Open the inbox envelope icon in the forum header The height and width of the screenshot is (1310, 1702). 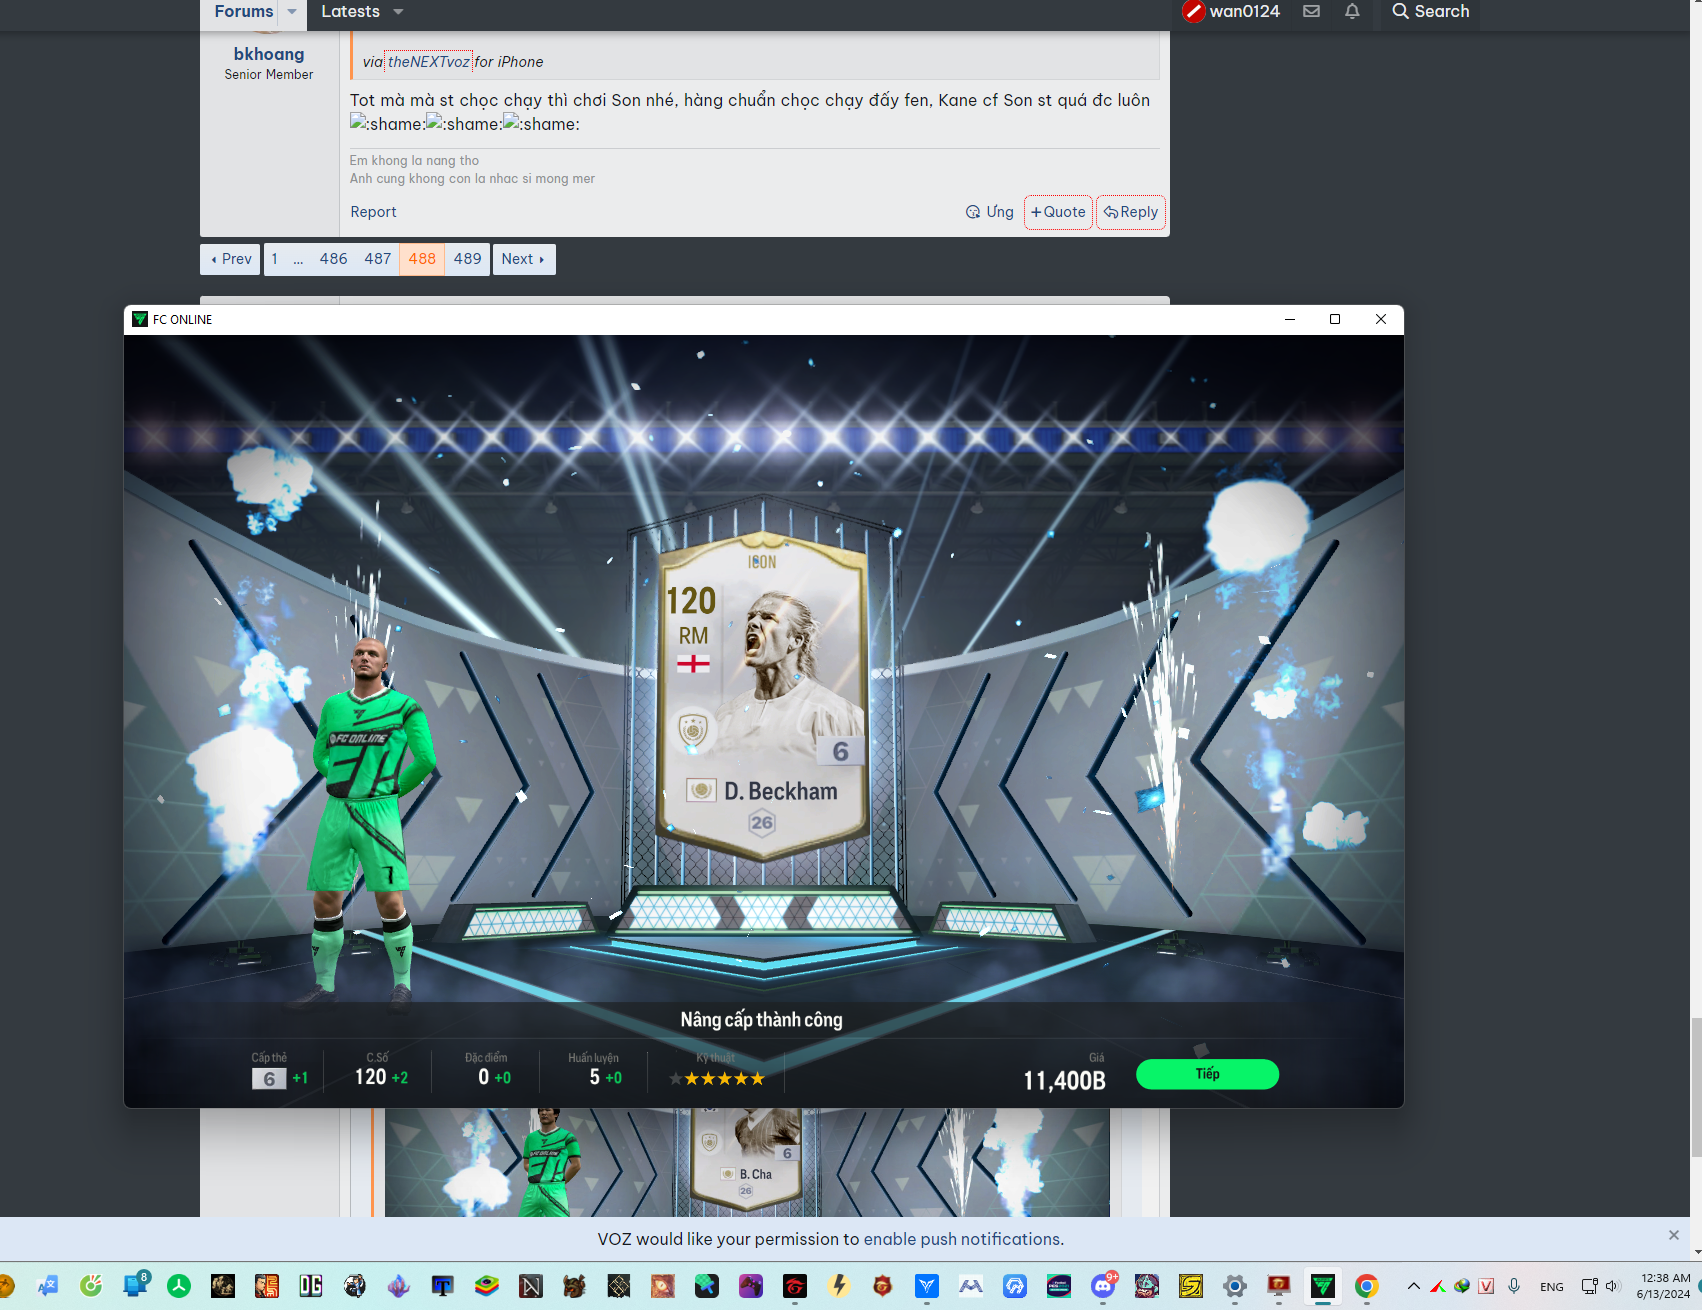point(1312,12)
